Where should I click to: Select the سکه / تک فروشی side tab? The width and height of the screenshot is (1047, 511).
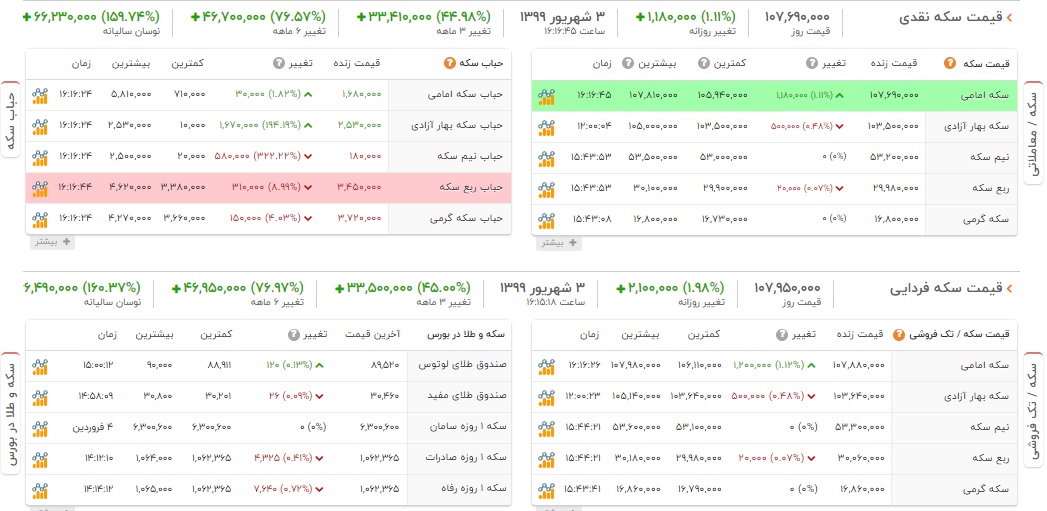1032,409
